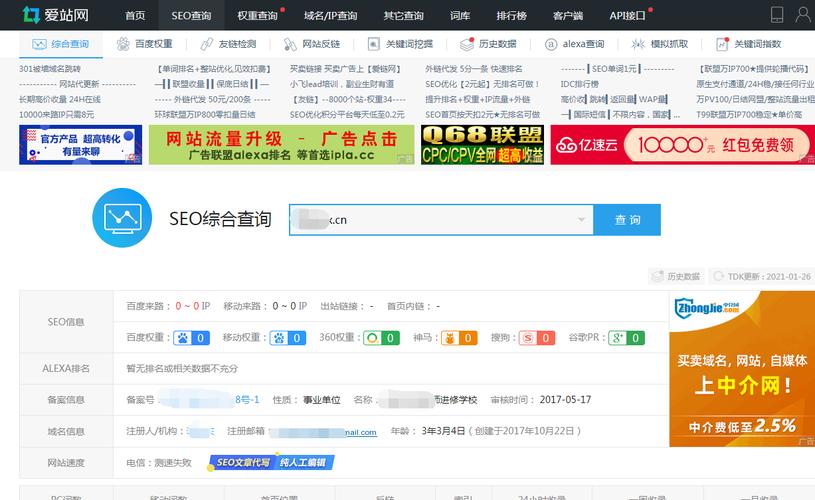This screenshot has width=815, height=500.
Task: Open the 小飞lead培训 ad link
Action: click(x=342, y=84)
